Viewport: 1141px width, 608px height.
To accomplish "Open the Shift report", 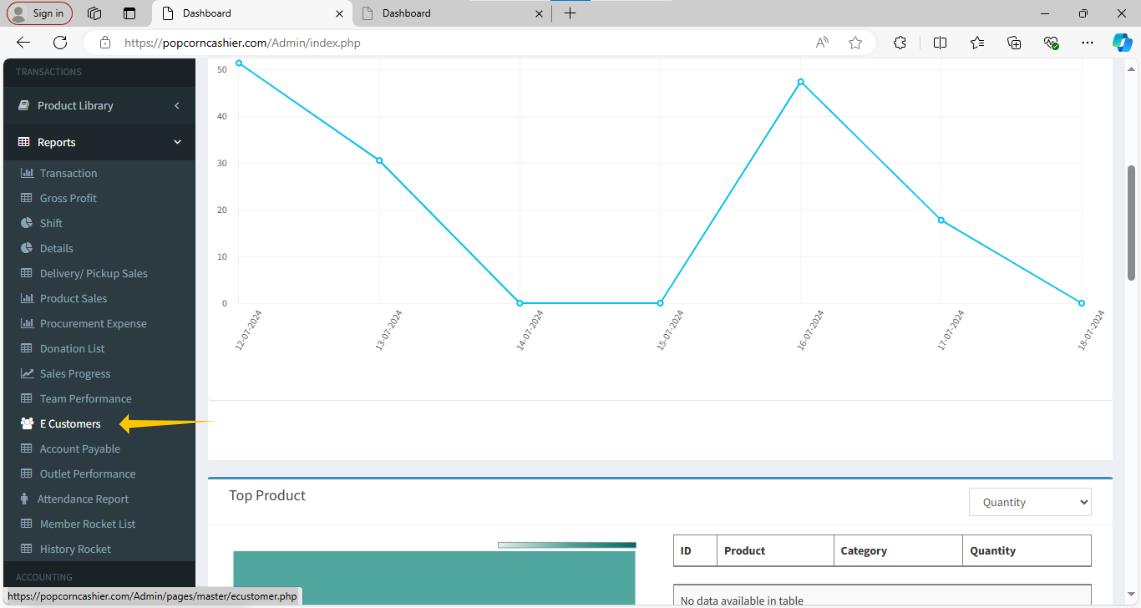I will (x=51, y=223).
